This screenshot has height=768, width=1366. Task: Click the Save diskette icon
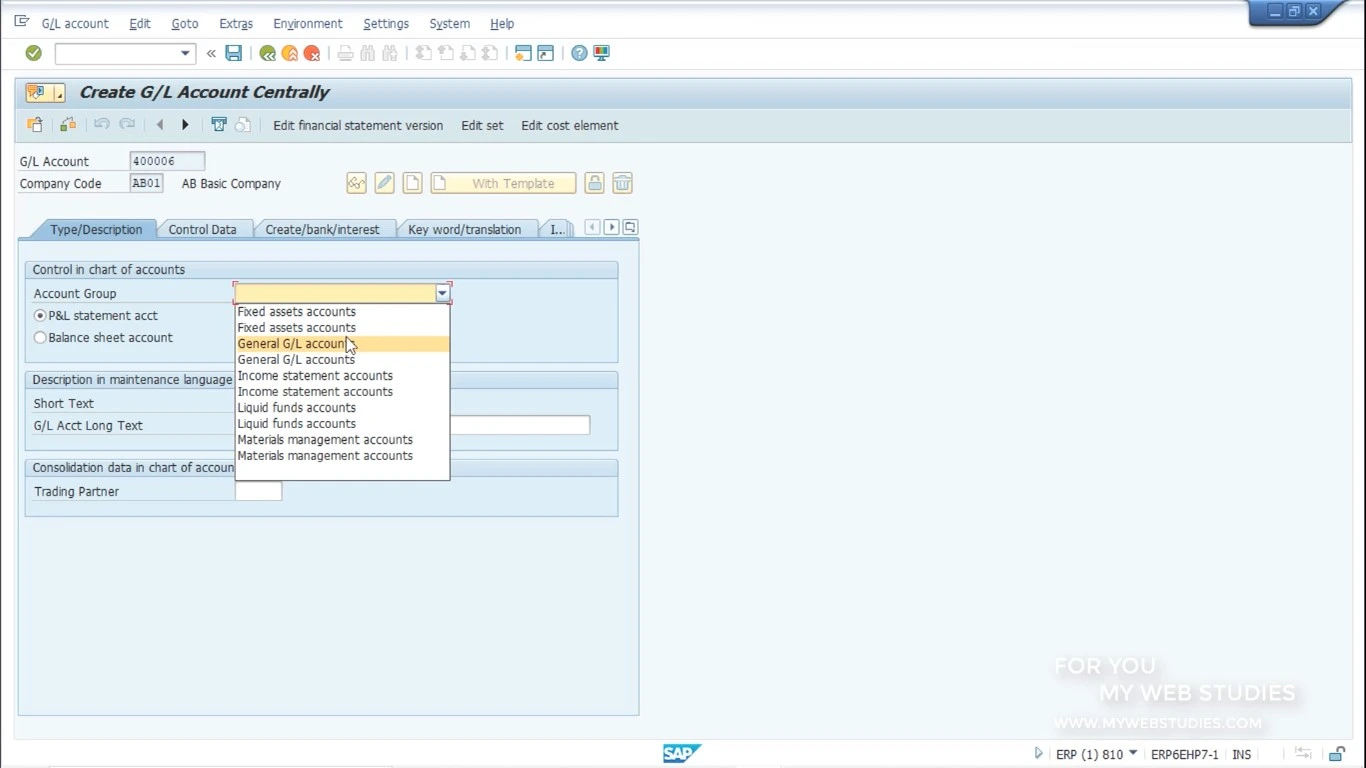[x=233, y=53]
